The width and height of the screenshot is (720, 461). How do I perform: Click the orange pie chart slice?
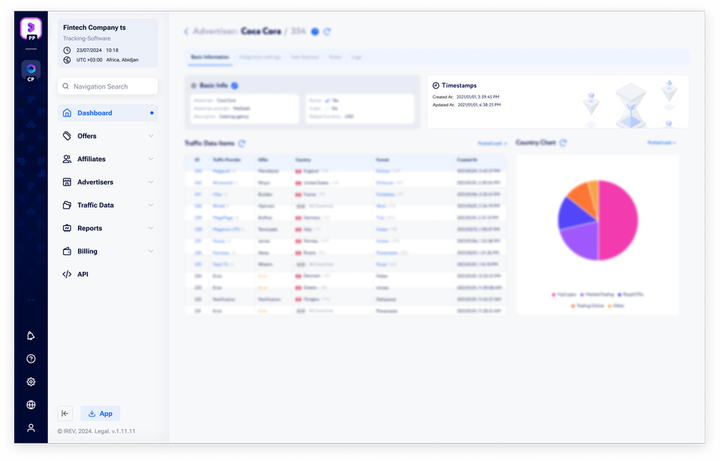(580, 195)
